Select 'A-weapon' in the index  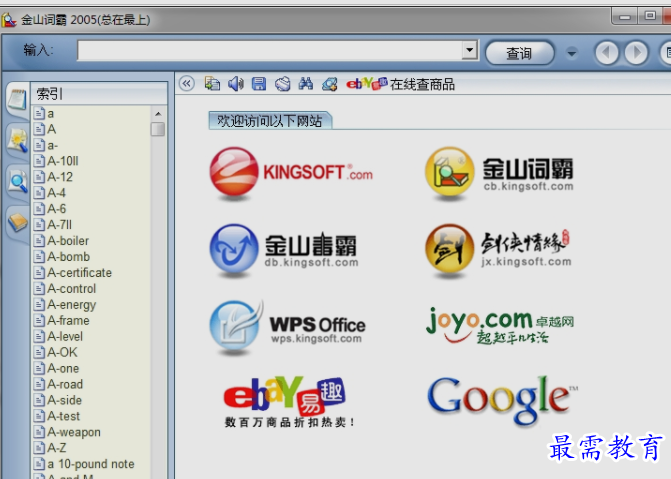[74, 432]
